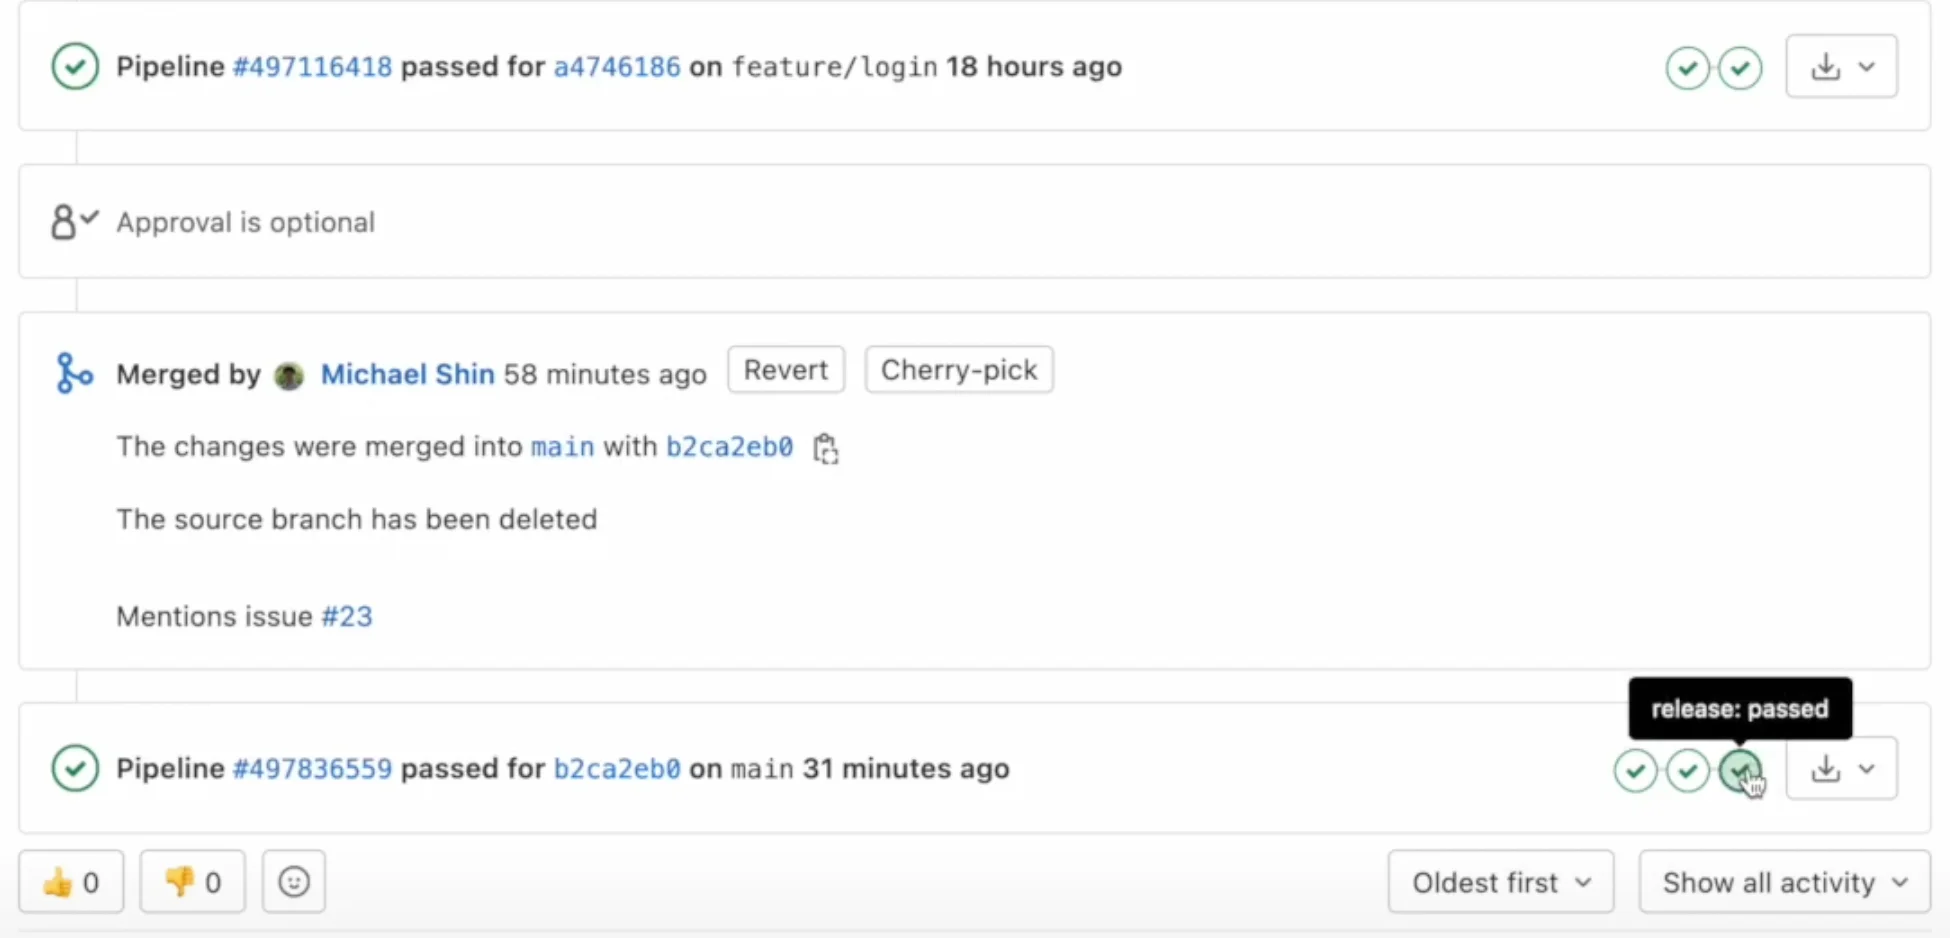
Task: Open the add emoji reaction picker
Action: 294,882
